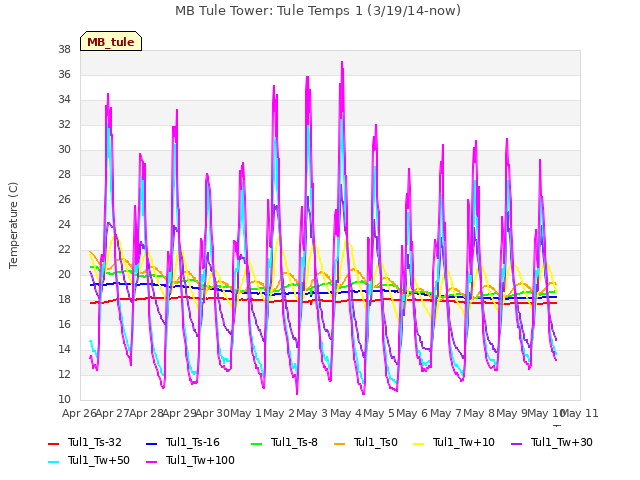This screenshot has height=480, width=640.
Task: Select the Tul1_Tw+100 legend label
Action: [x=200, y=460]
